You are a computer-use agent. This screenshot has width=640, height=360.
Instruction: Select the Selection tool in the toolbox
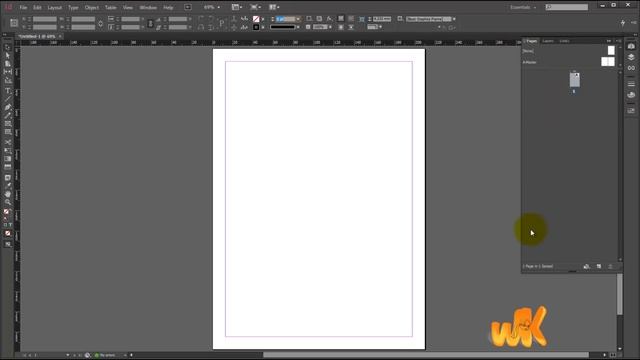[8, 47]
